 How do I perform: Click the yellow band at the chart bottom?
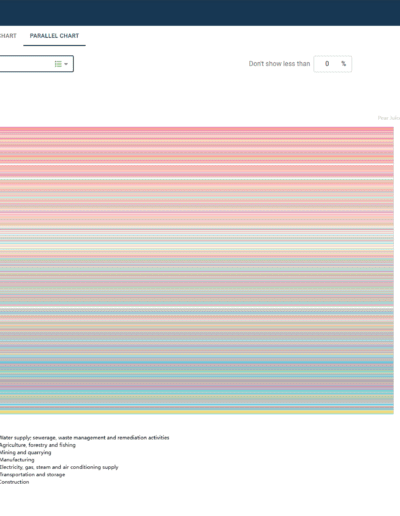pos(197,412)
